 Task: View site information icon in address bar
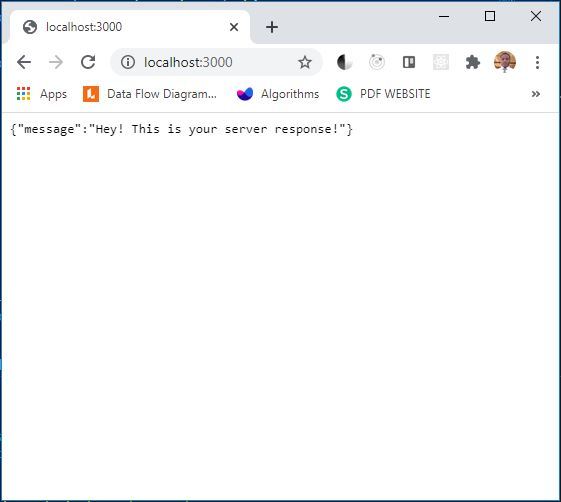tap(128, 62)
